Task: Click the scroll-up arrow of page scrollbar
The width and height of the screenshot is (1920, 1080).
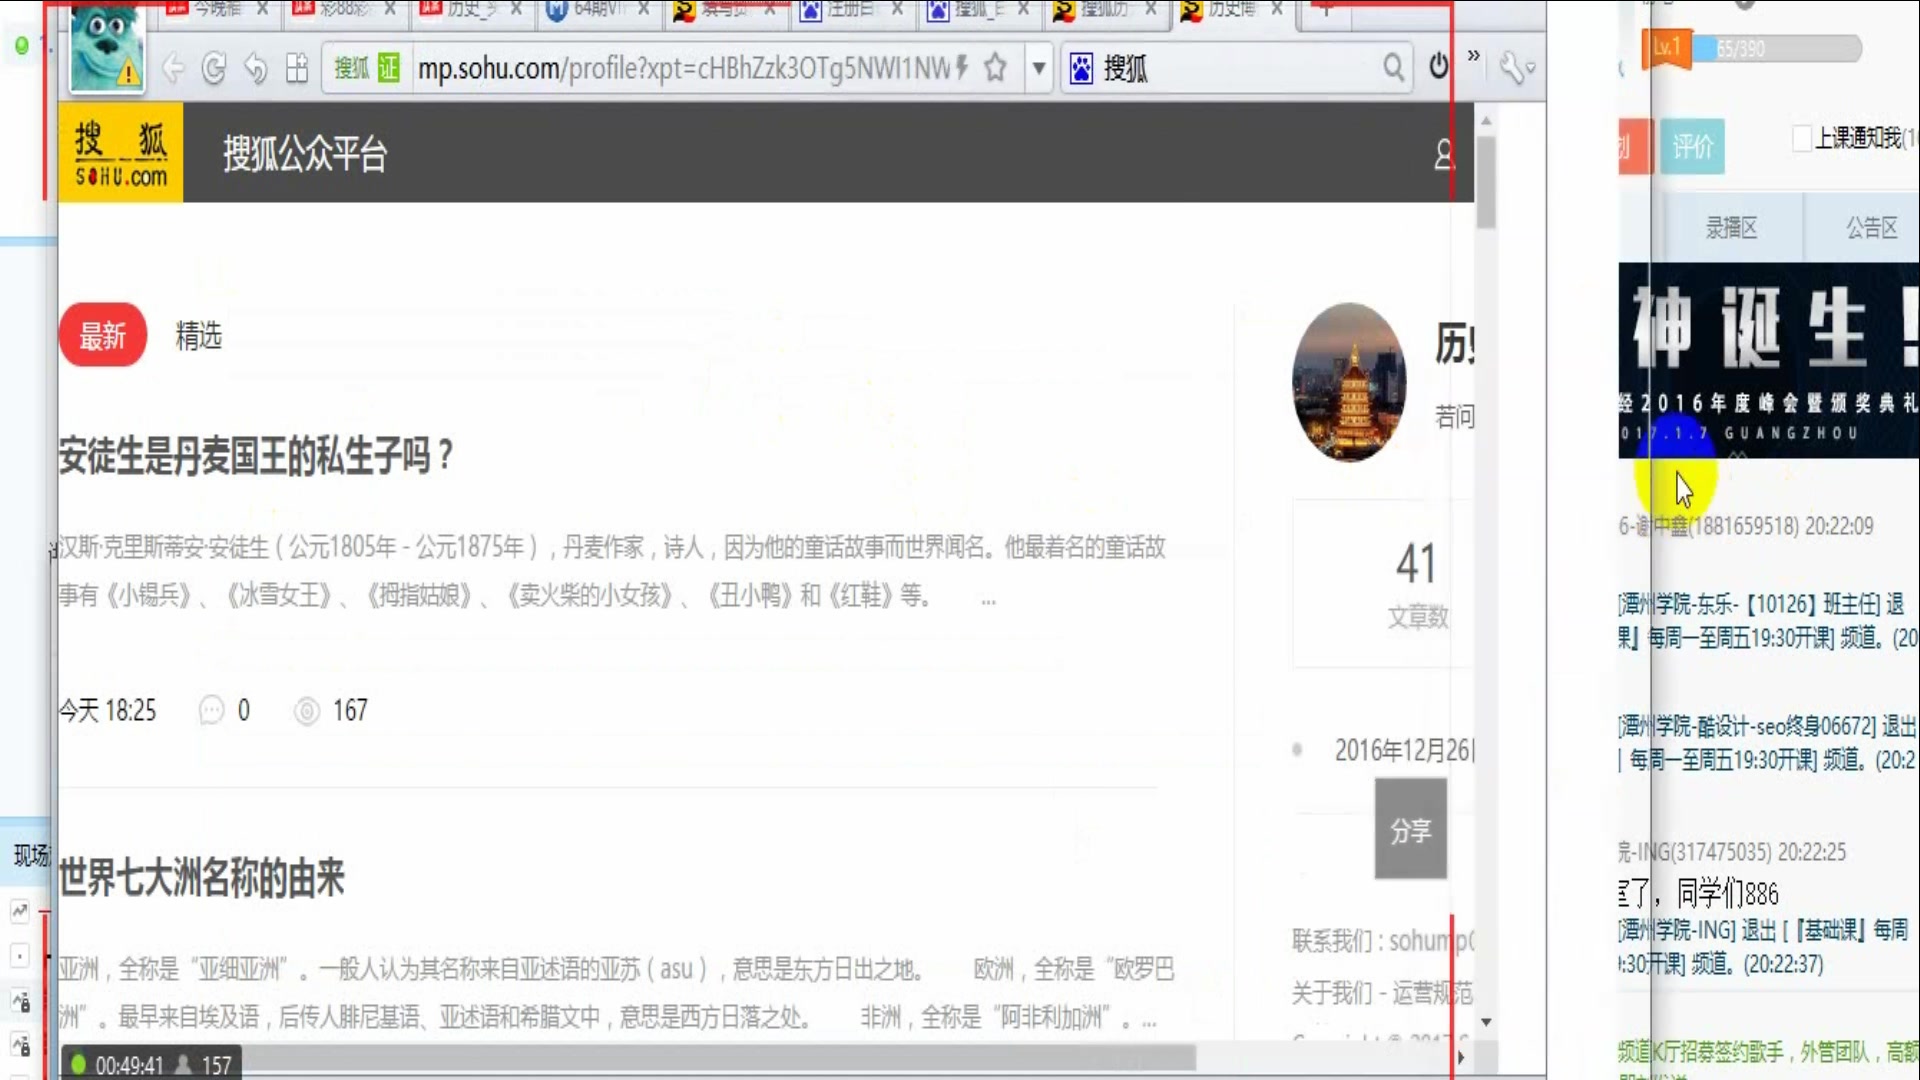Action: click(x=1486, y=120)
